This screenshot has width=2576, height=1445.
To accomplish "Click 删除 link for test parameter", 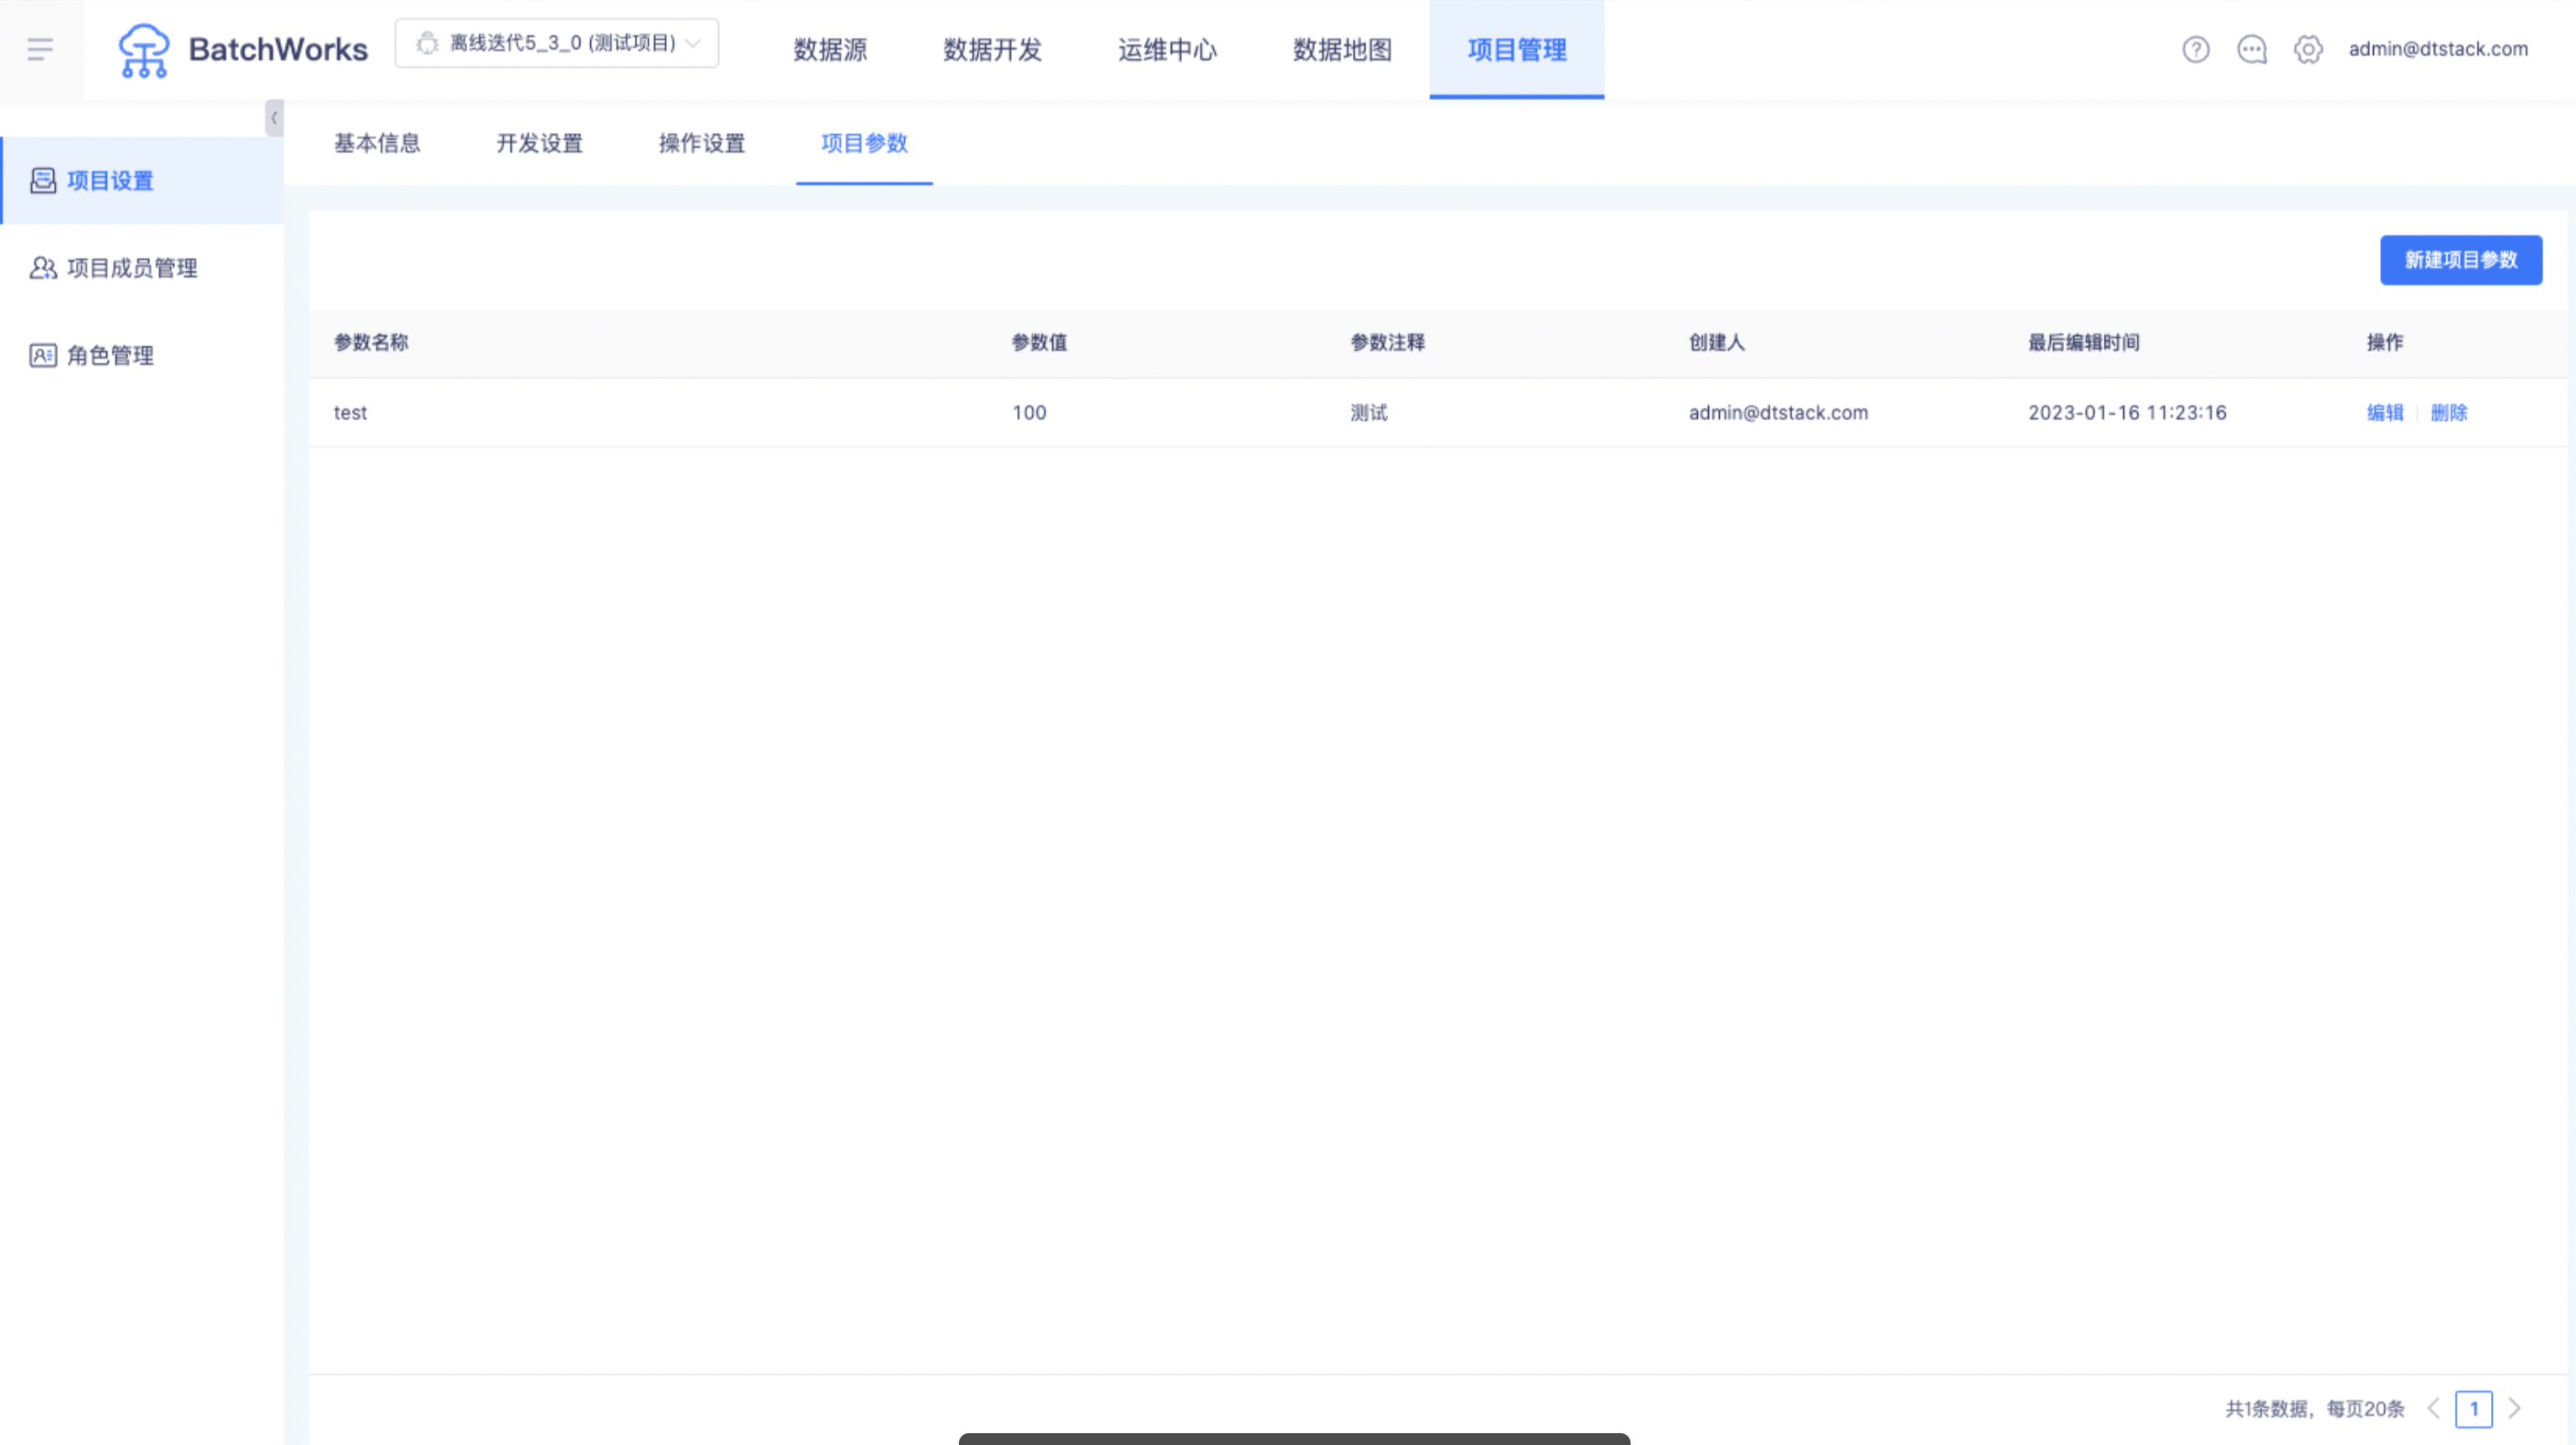I will pos(2449,413).
